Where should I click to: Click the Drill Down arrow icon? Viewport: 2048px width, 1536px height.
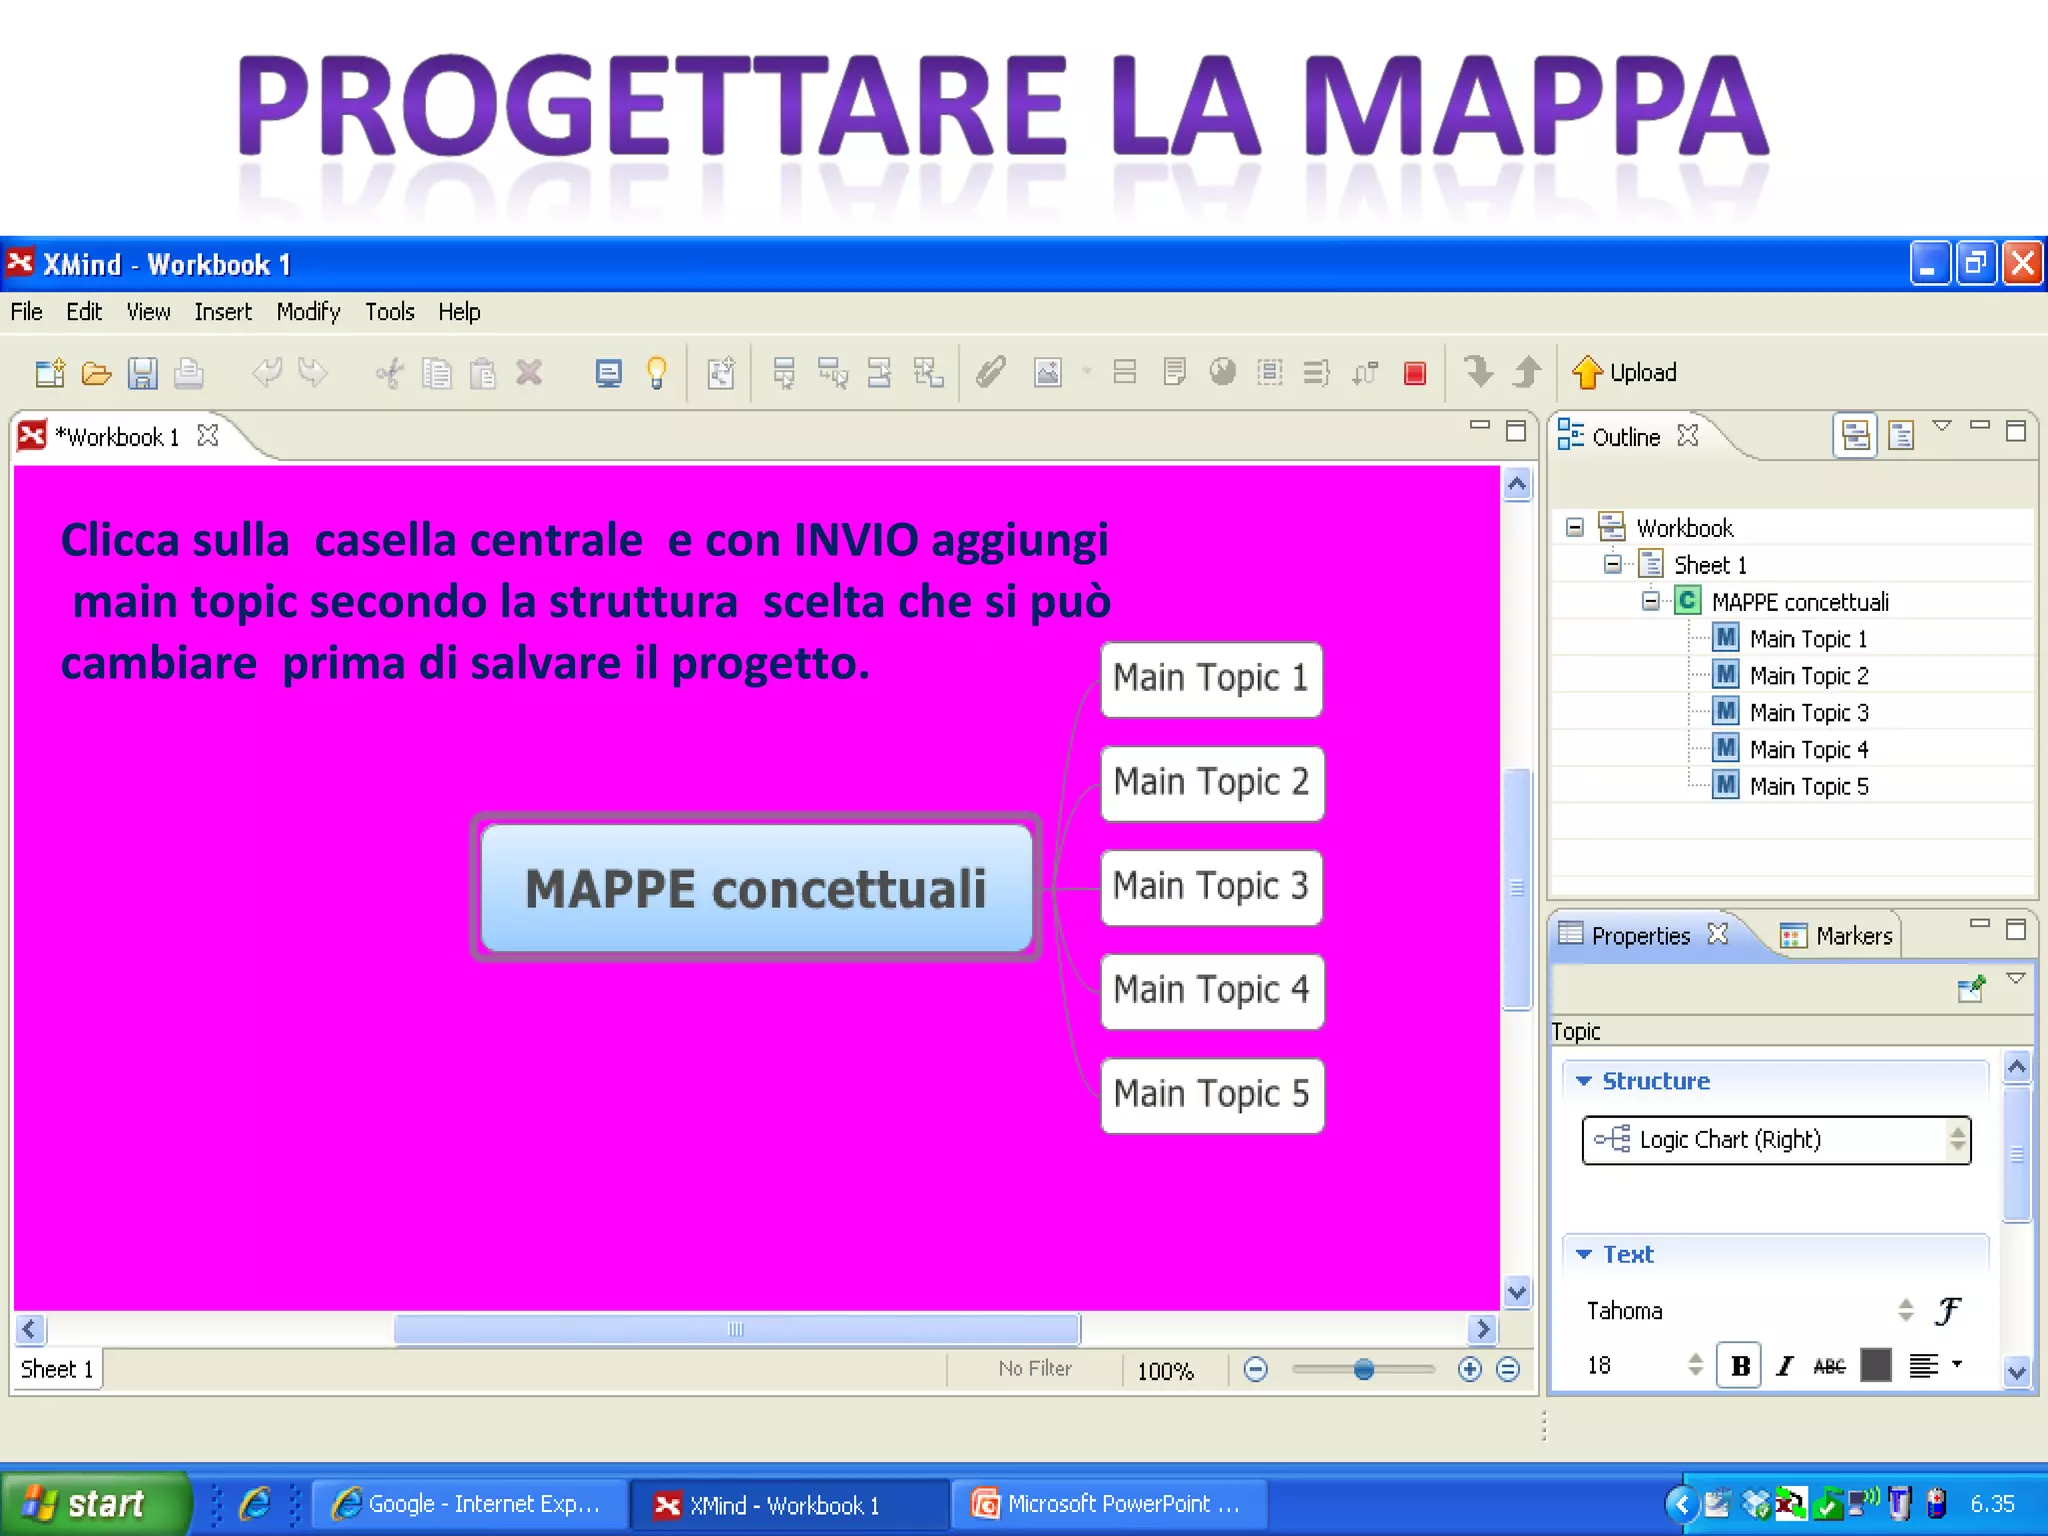(1478, 372)
